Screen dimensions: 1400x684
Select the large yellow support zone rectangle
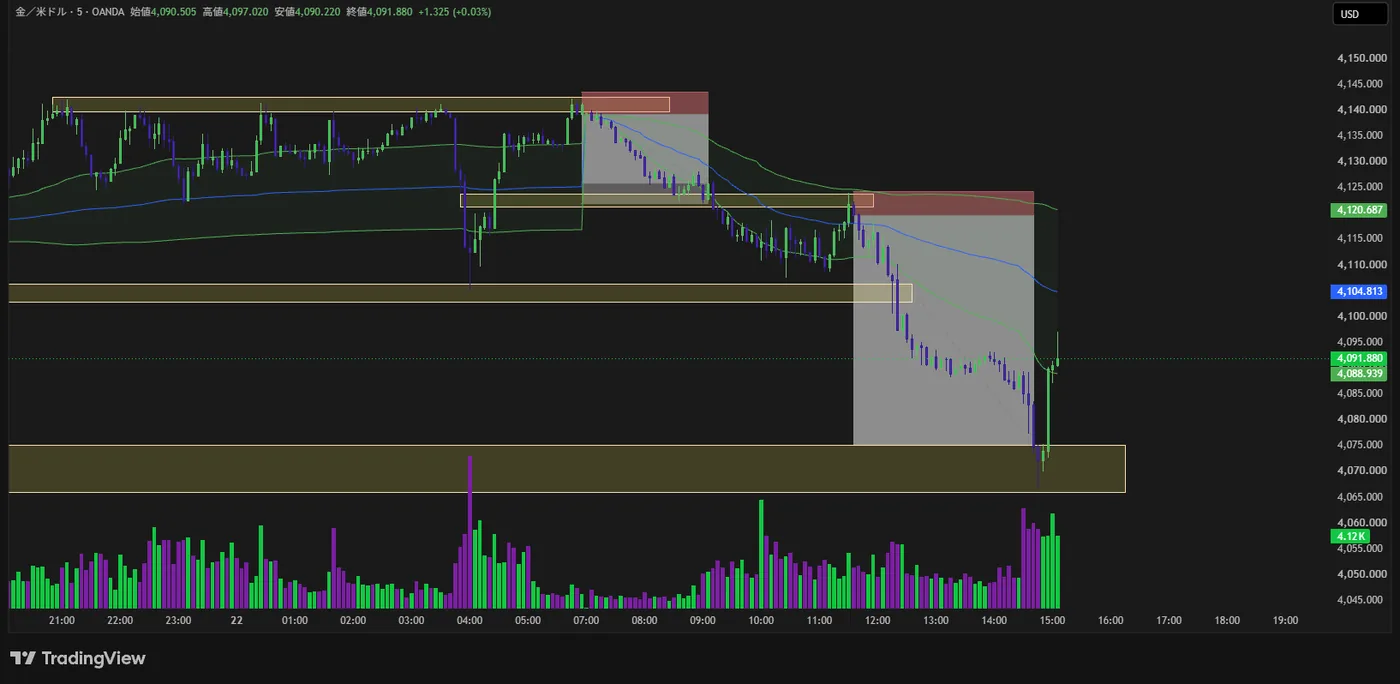[567, 469]
